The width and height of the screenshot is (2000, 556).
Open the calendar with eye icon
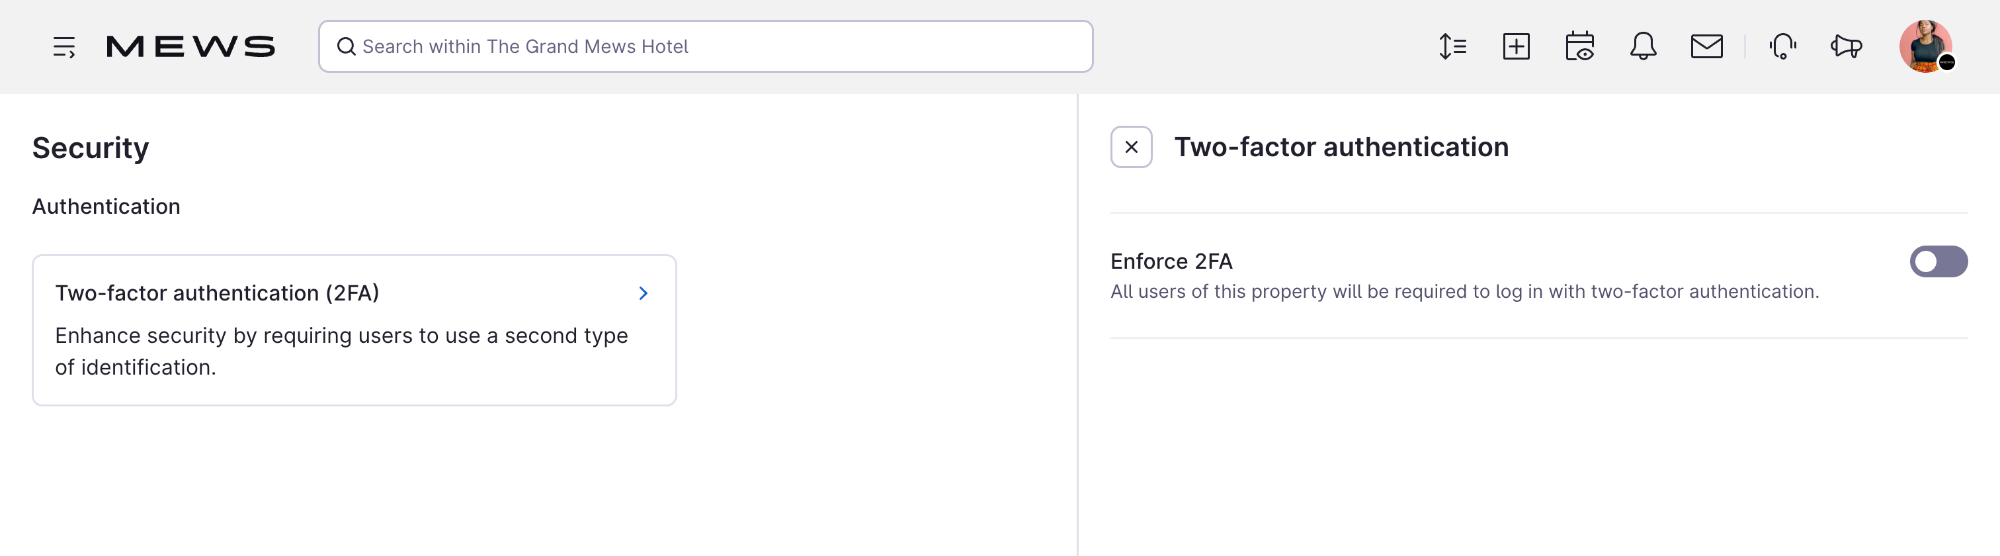click(1580, 47)
